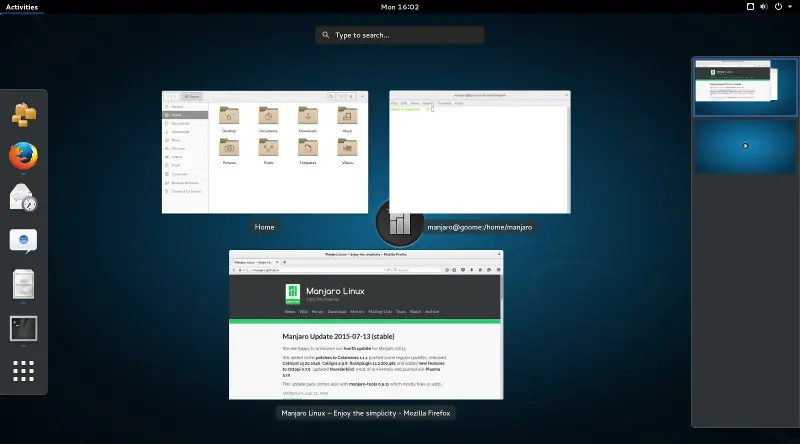Click the bookmark star icon in Firefox toolbar

(447, 270)
